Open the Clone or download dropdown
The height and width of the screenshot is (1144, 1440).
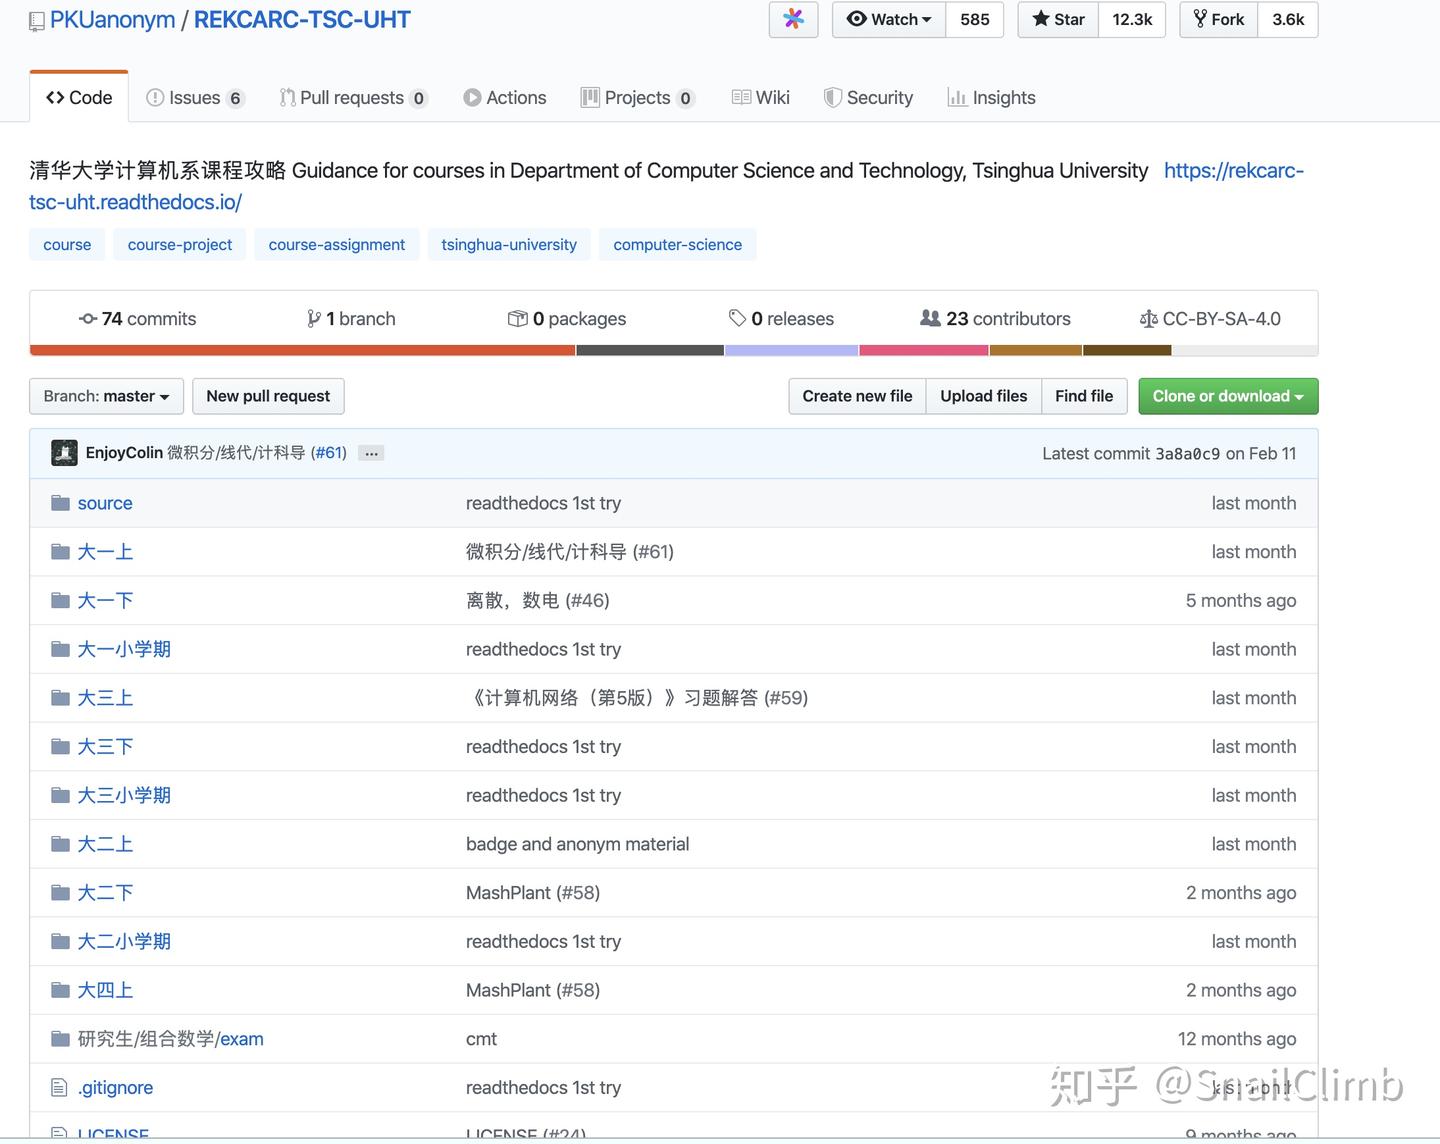[x=1227, y=396]
